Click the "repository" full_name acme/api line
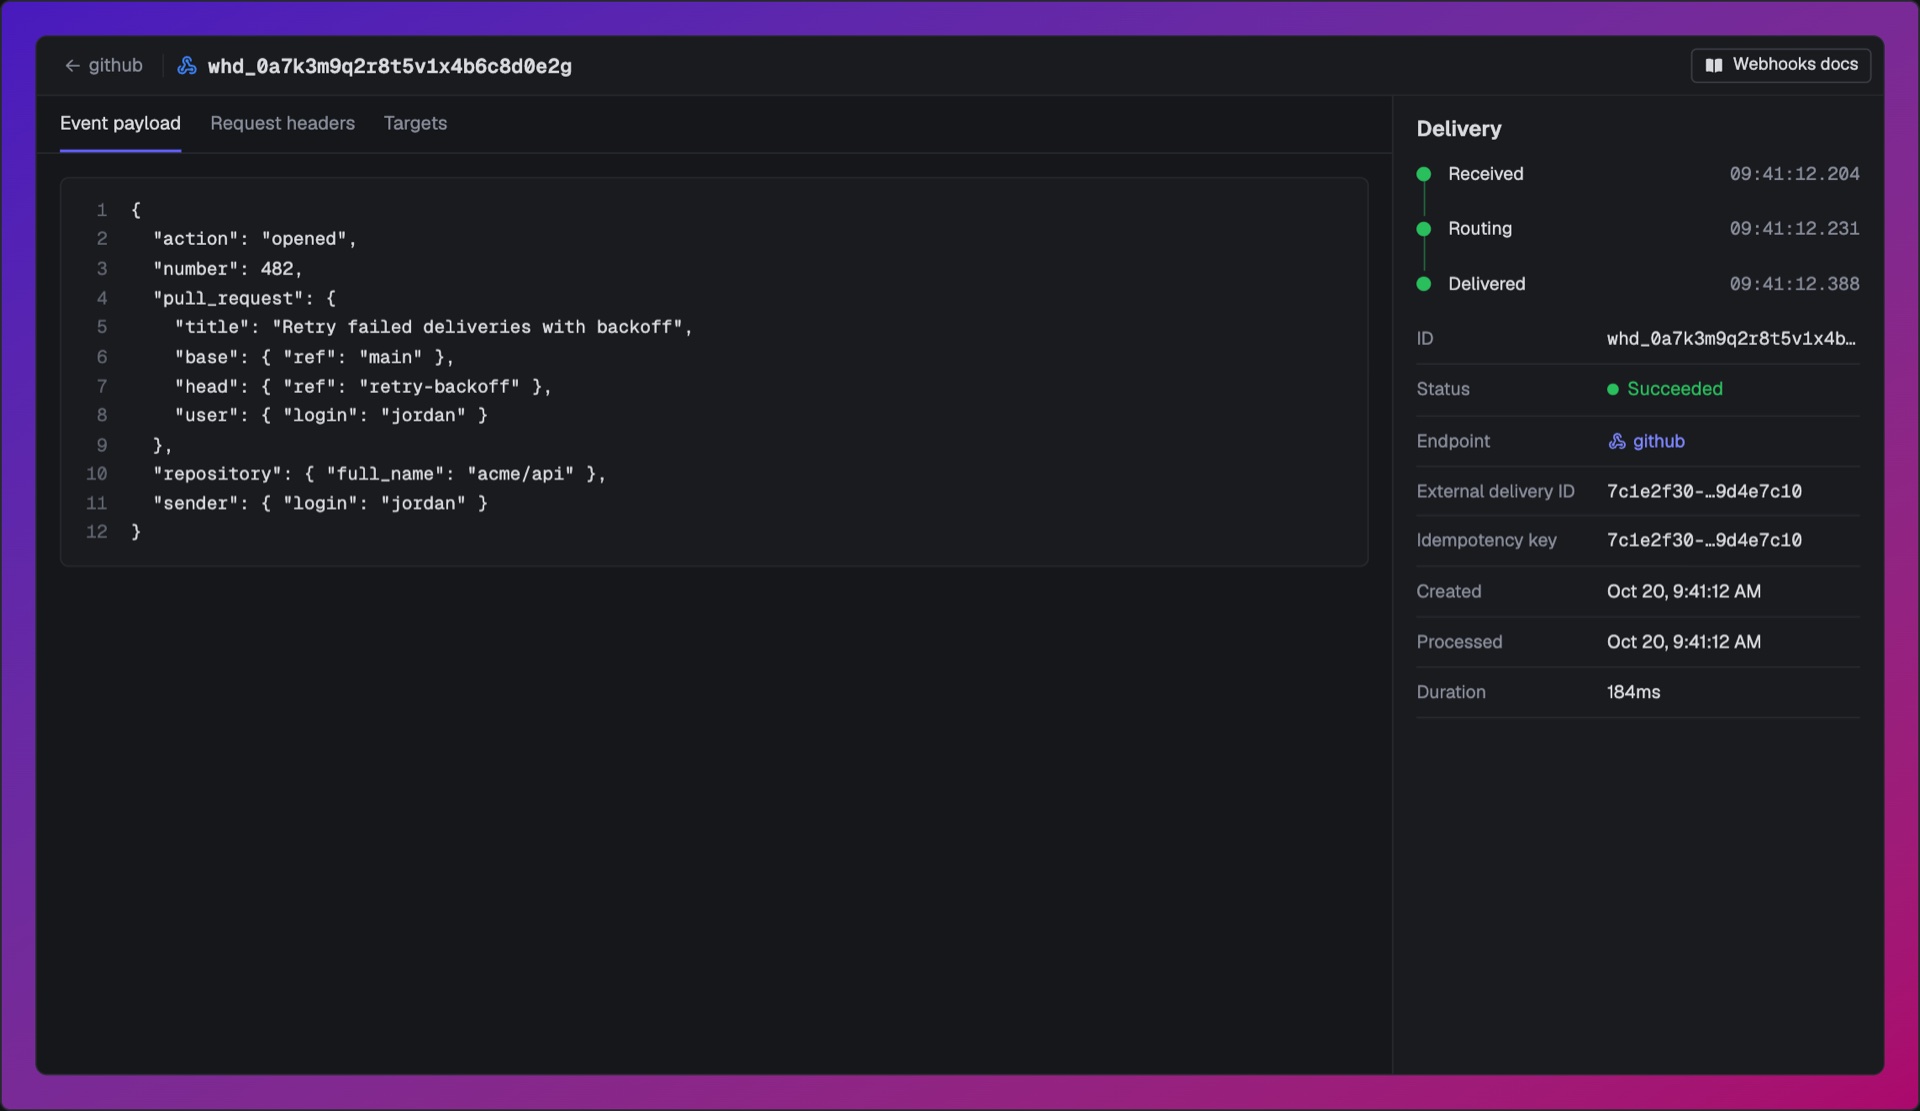Image resolution: width=1920 pixels, height=1111 pixels. pos(380,474)
